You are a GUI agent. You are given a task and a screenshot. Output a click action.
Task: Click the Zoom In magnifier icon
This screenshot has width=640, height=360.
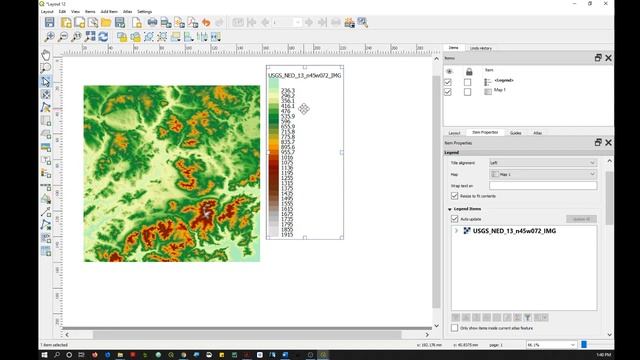coord(49,37)
